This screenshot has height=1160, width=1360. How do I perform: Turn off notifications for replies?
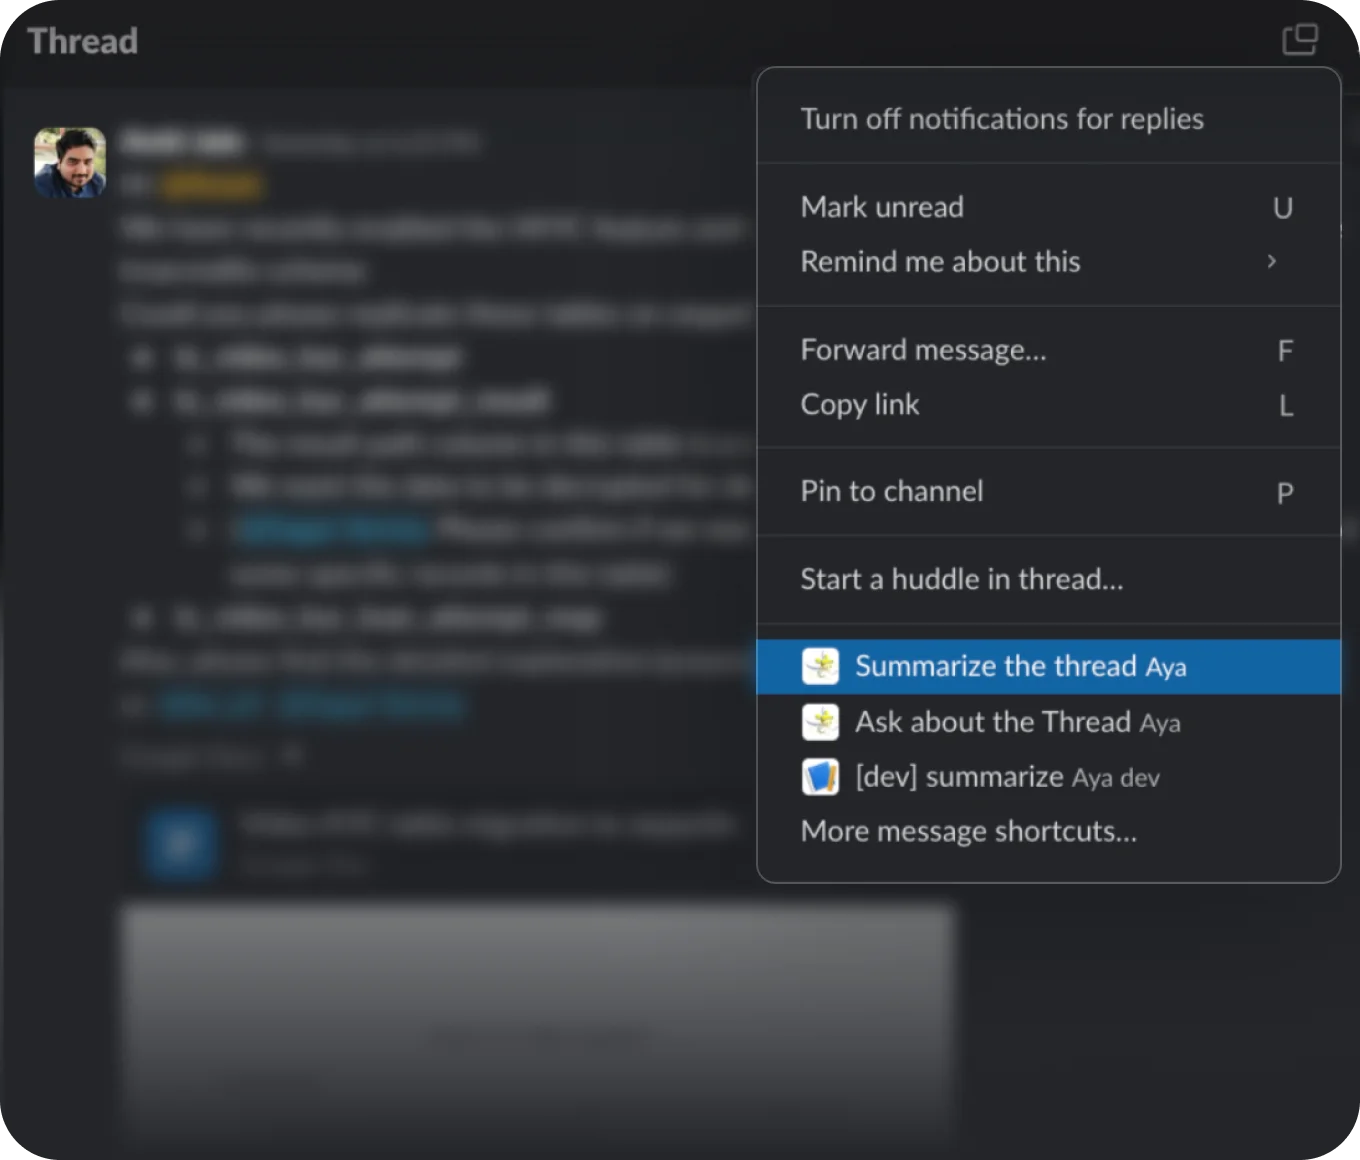(1001, 119)
